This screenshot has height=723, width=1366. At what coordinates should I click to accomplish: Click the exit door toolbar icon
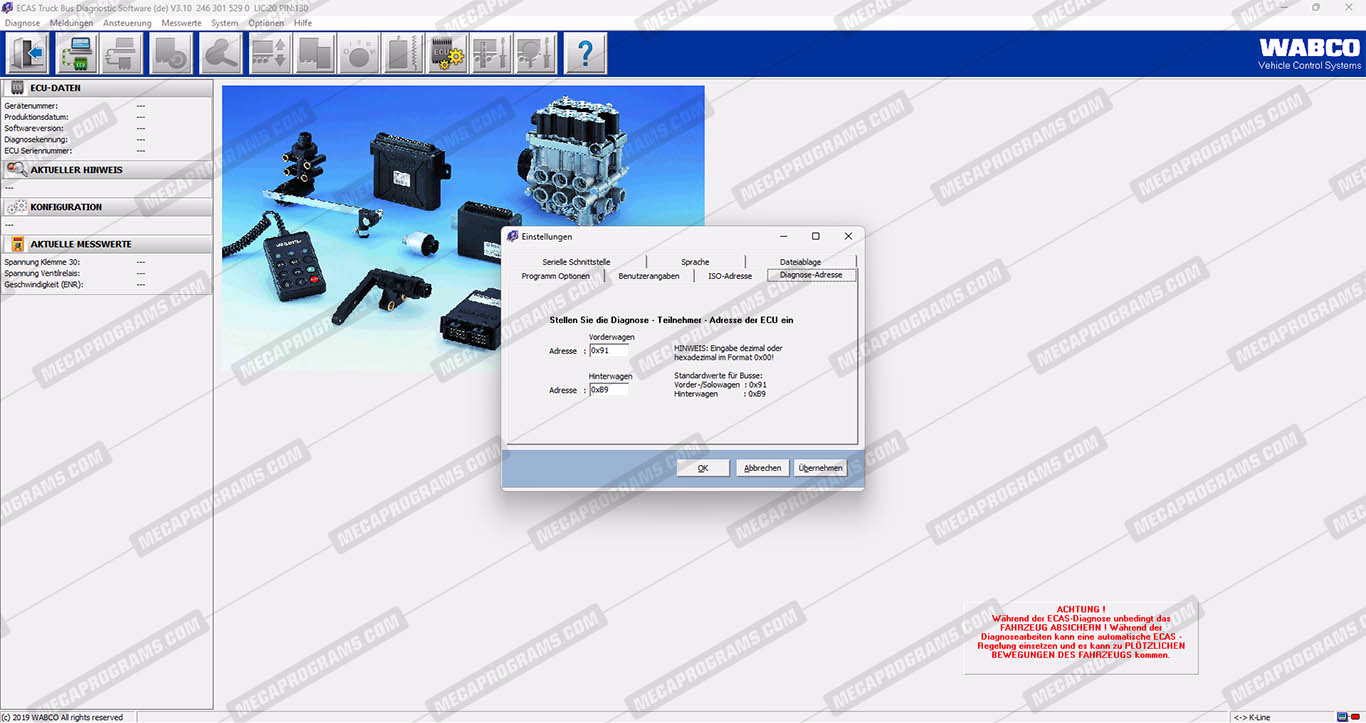(27, 54)
